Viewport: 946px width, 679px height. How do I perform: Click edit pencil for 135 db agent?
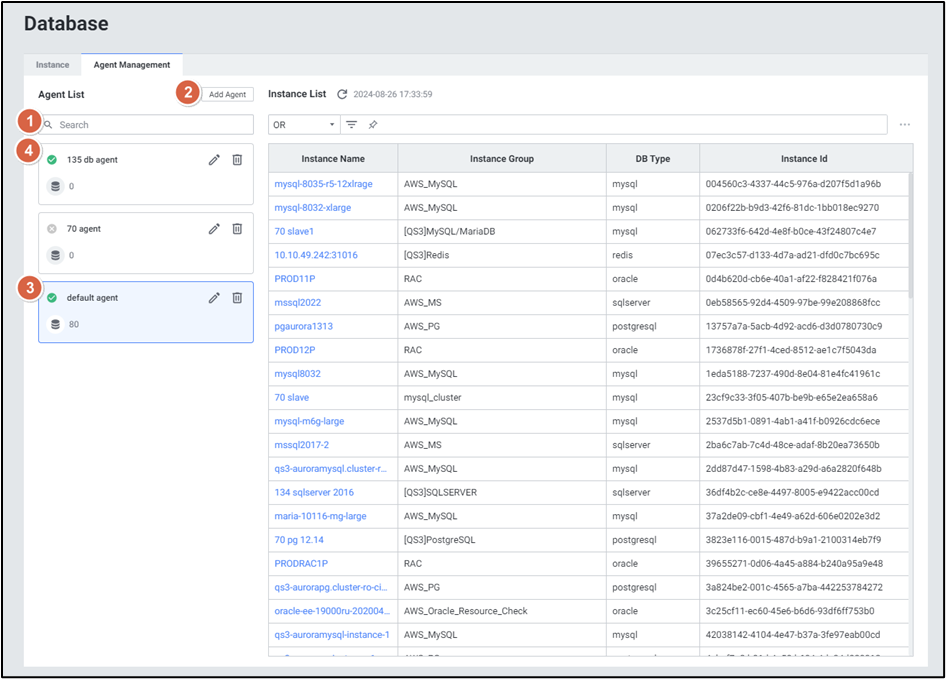click(x=214, y=160)
